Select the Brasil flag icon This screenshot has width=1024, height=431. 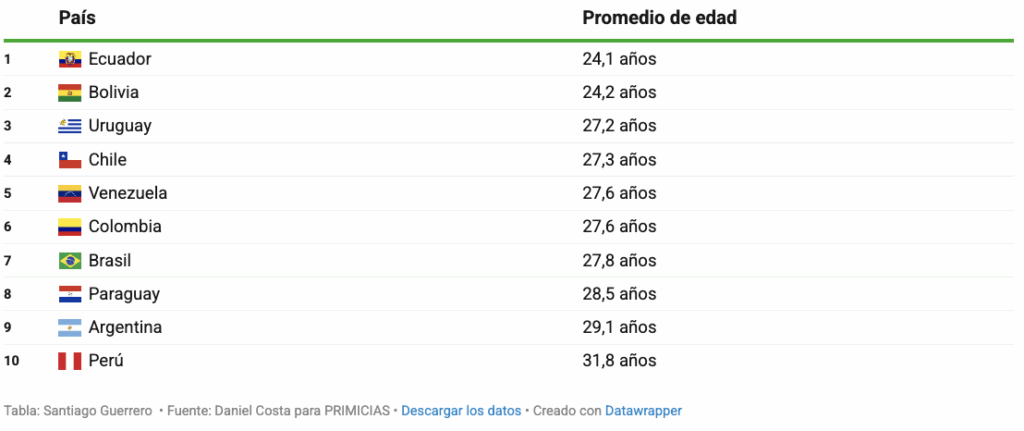coord(69,261)
